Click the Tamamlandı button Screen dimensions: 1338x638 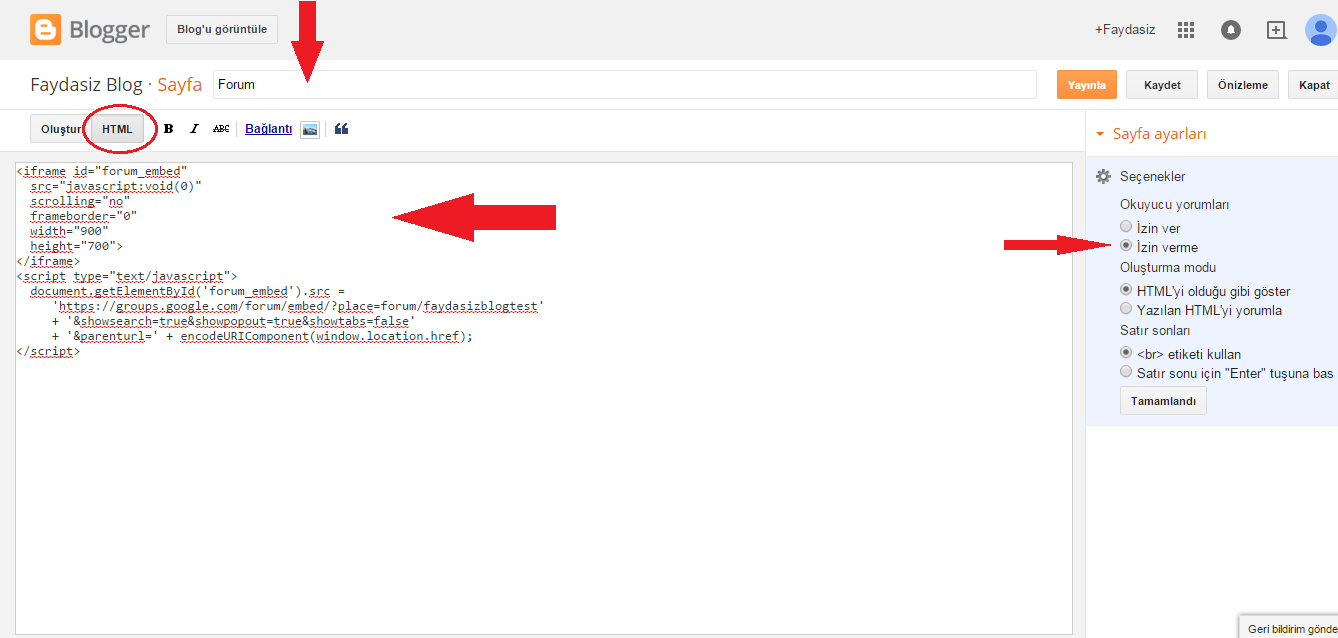pyautogui.click(x=1163, y=401)
